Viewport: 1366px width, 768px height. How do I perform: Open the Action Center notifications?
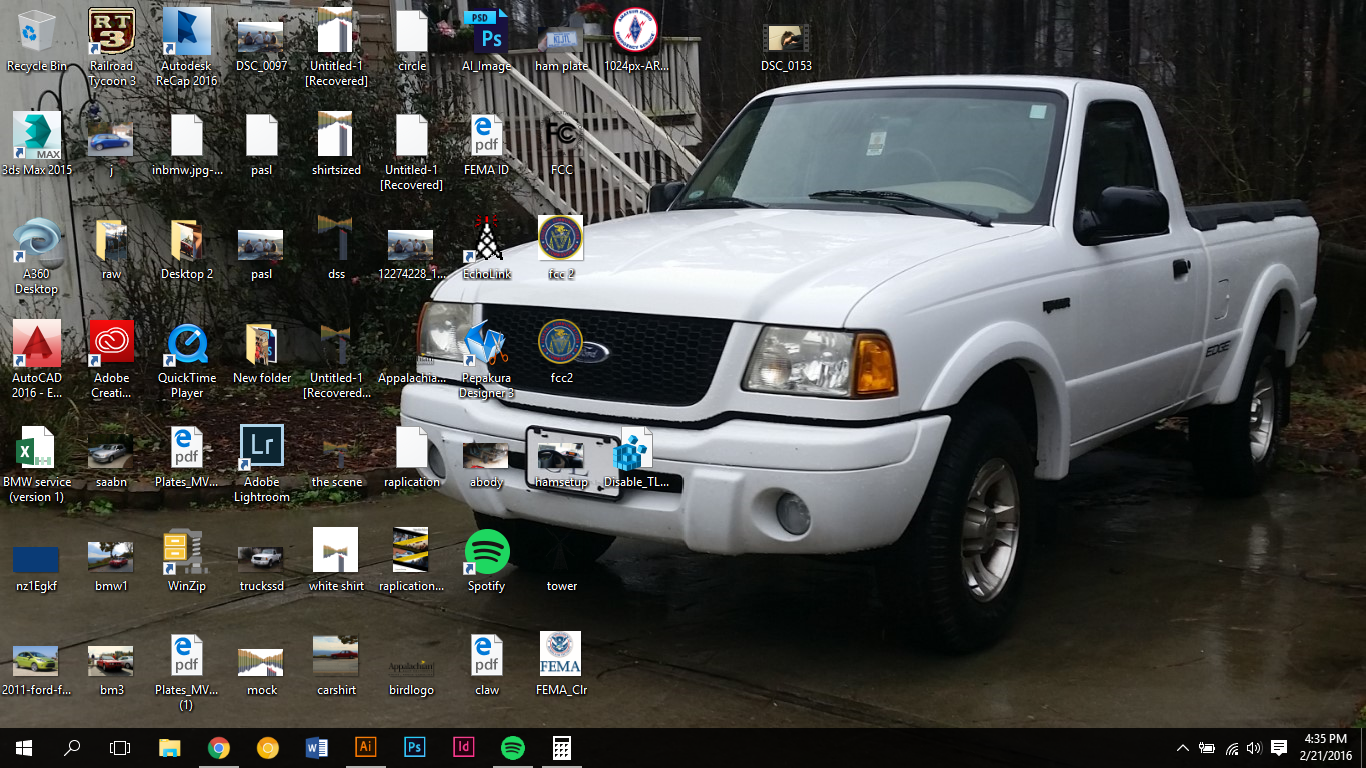1279,748
